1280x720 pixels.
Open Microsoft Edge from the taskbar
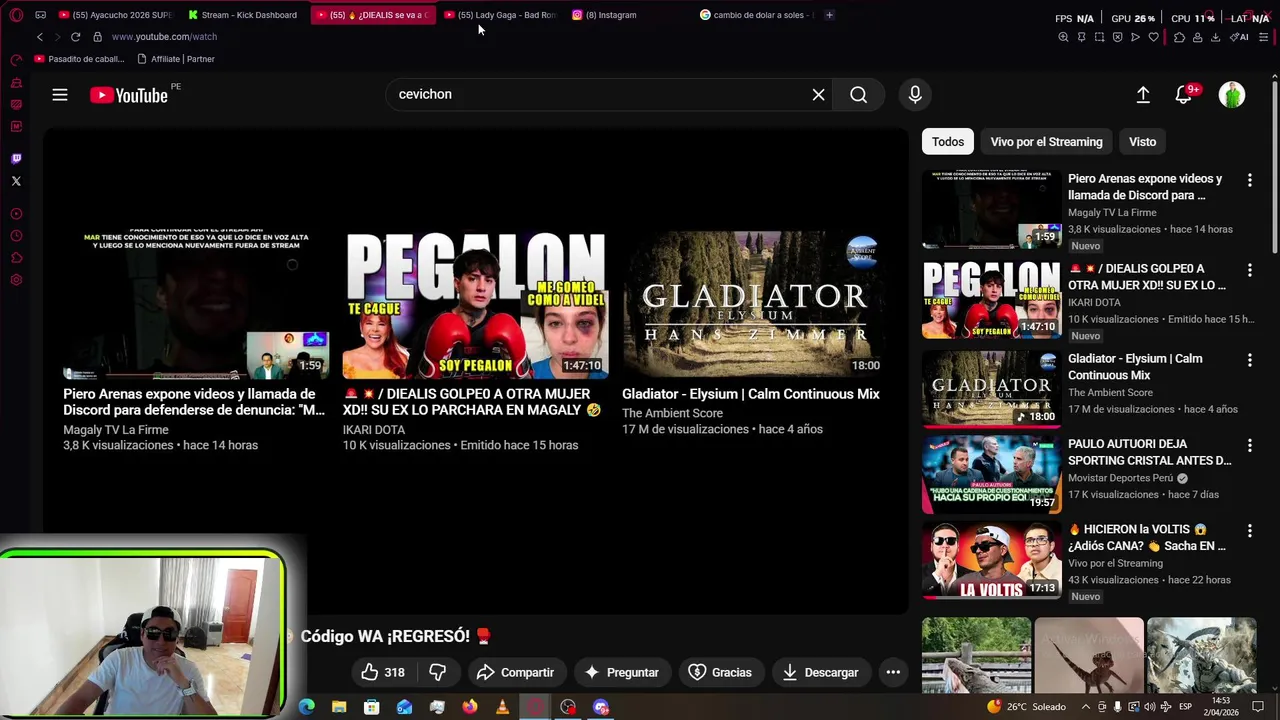[307, 707]
